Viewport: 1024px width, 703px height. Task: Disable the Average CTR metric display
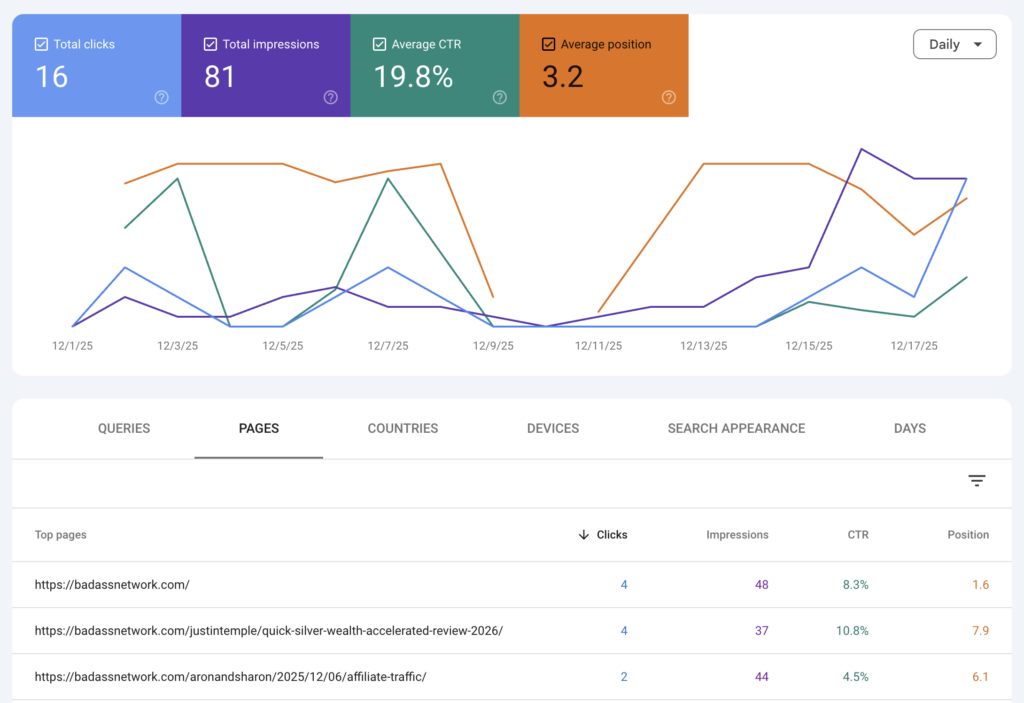(379, 43)
